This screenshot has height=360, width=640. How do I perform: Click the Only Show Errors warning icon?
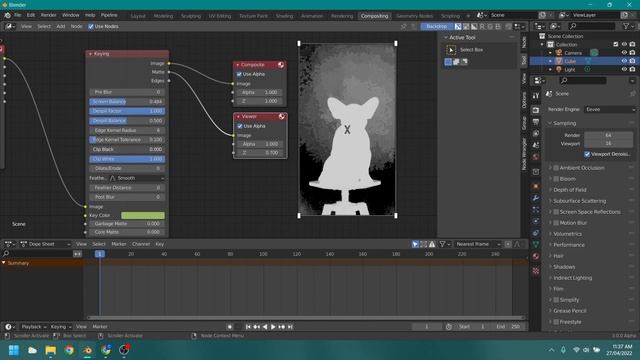click(x=432, y=244)
